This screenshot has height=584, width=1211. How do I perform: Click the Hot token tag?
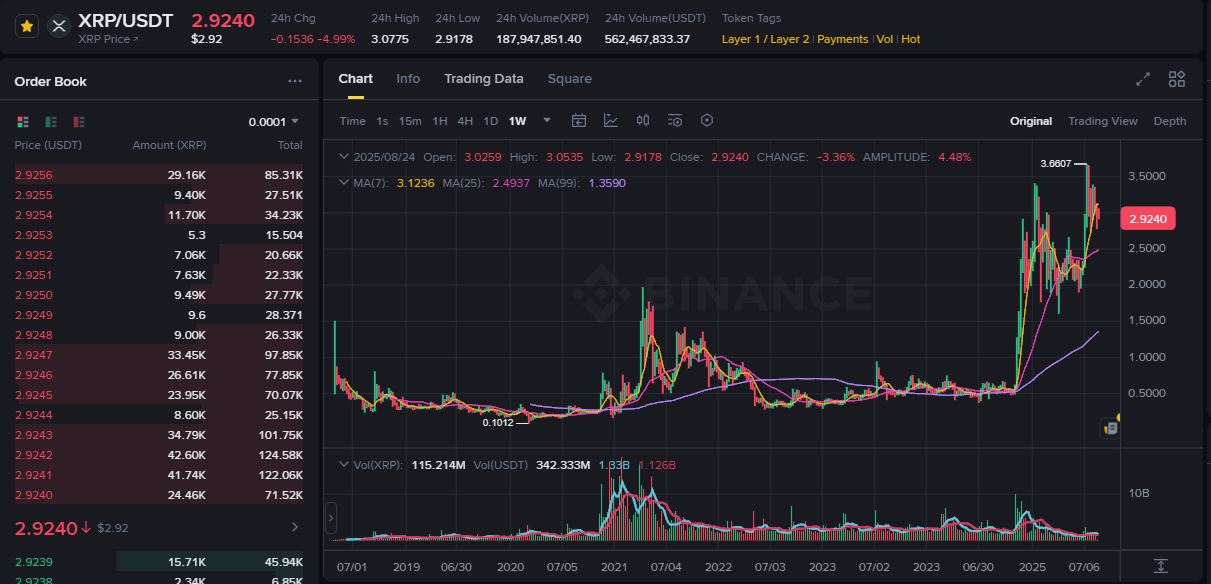[911, 39]
